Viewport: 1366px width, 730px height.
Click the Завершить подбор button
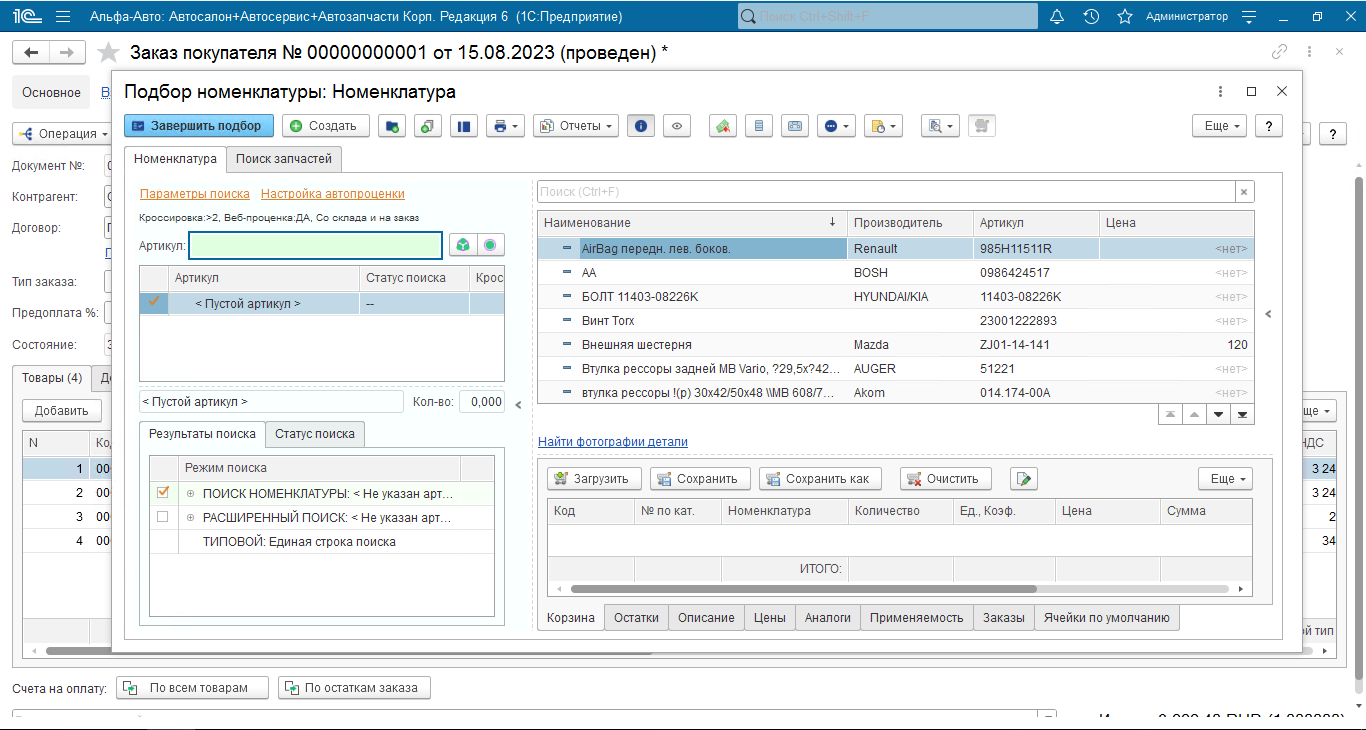[x=199, y=126]
